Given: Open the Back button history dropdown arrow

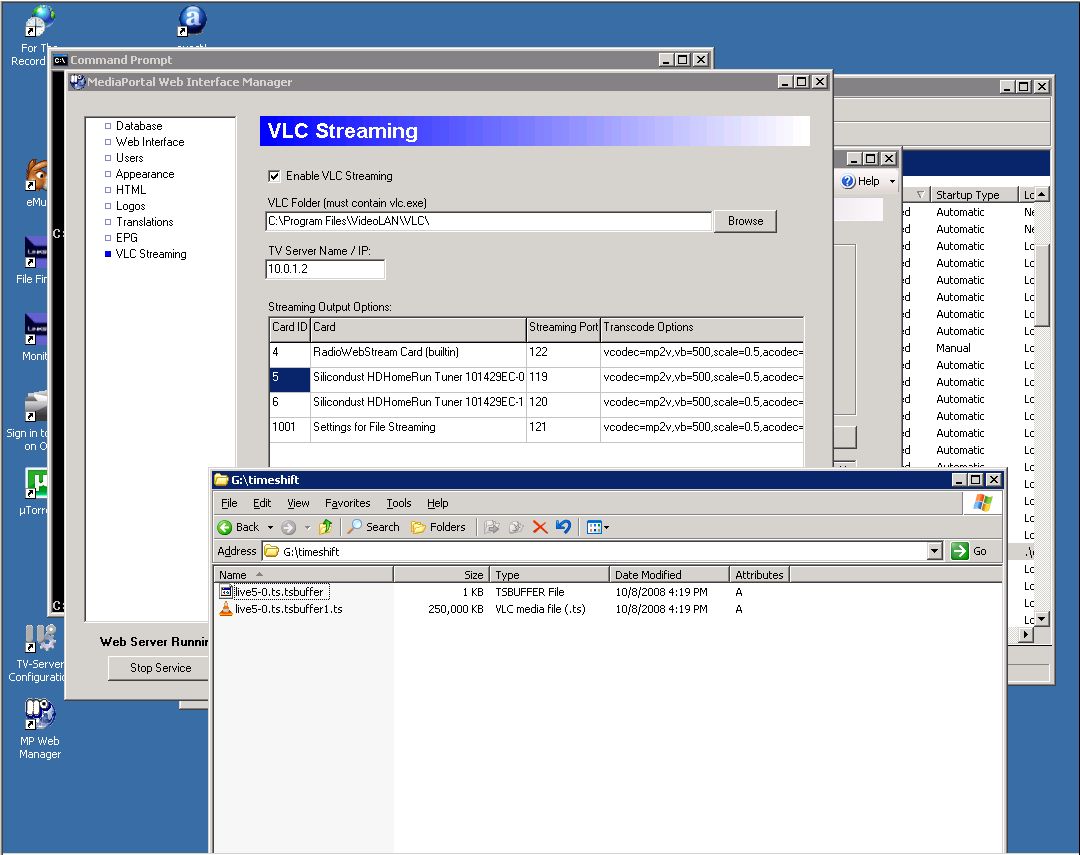Looking at the screenshot, I should [270, 528].
